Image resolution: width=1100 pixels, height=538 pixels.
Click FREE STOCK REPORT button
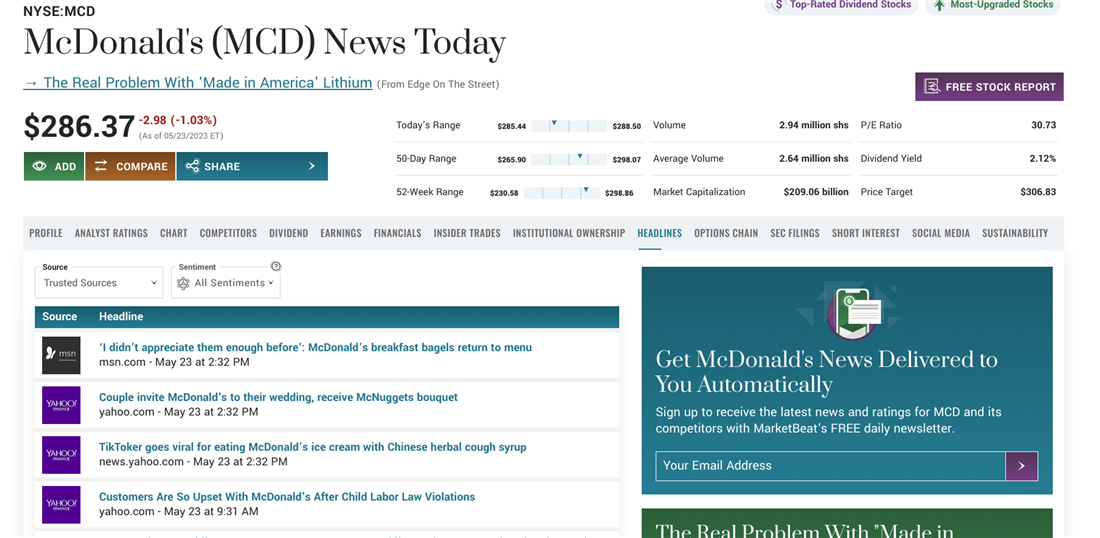pos(989,87)
